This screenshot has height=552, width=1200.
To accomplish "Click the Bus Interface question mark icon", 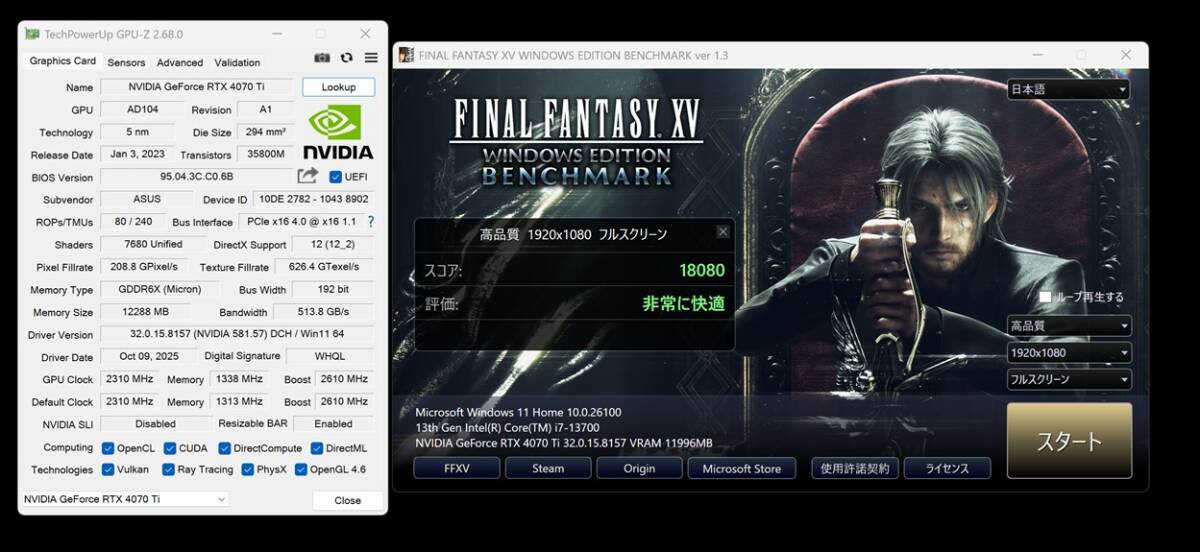I will pyautogui.click(x=371, y=222).
